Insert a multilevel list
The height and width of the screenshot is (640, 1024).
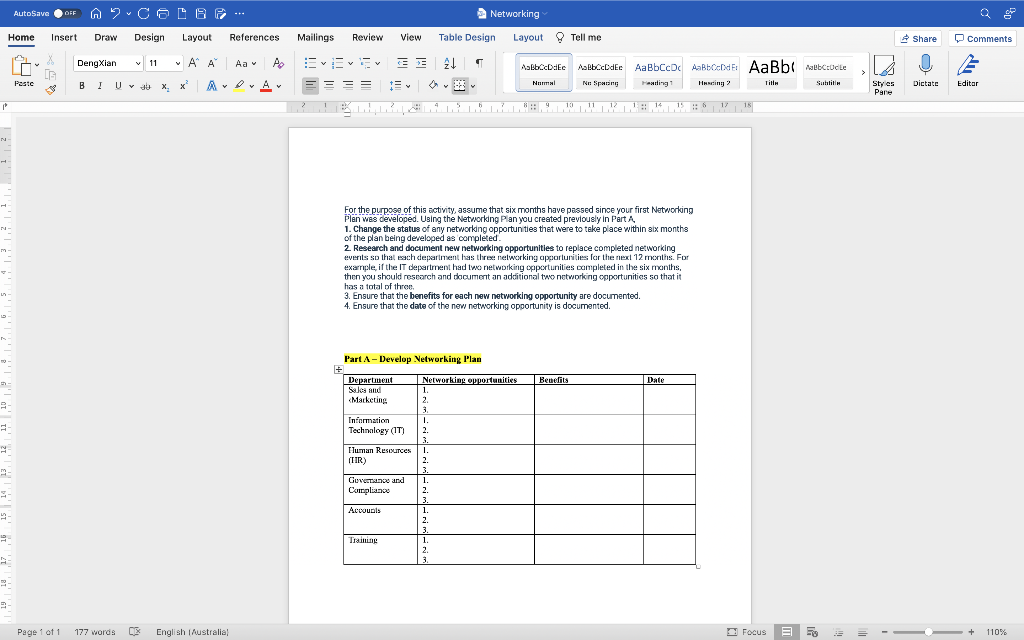pyautogui.click(x=366, y=63)
